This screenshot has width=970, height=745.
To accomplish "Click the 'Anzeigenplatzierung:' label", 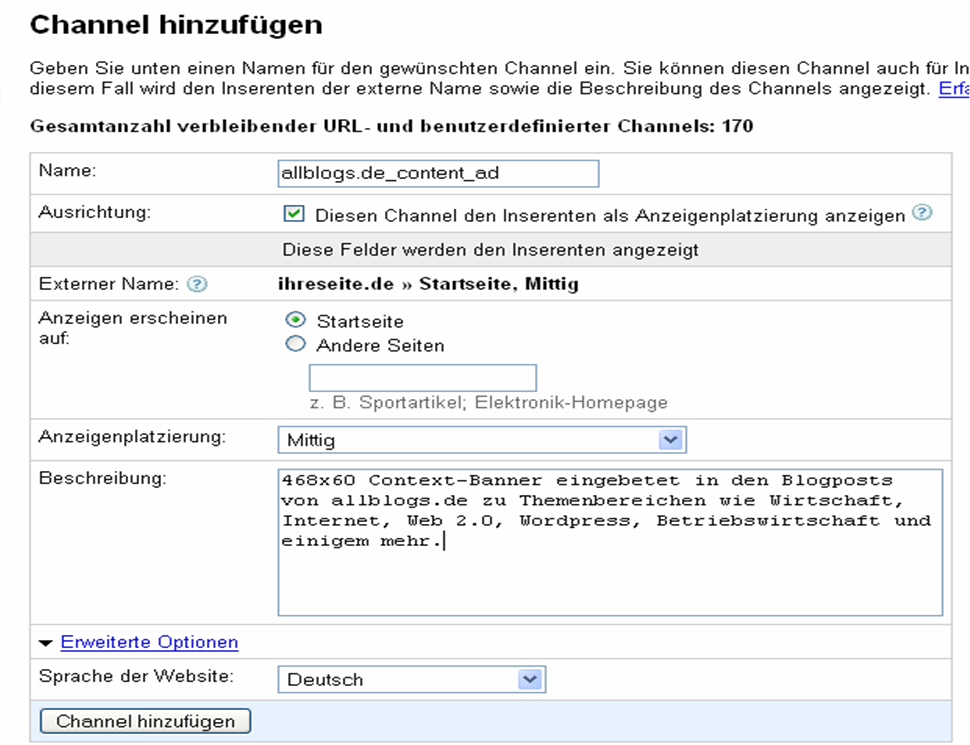I will click(x=132, y=437).
